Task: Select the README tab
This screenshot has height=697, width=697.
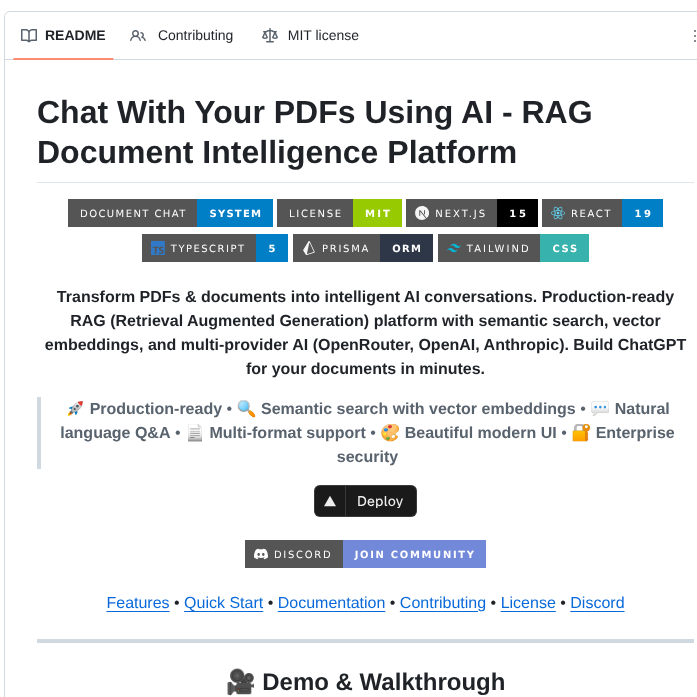Action: click(x=63, y=36)
